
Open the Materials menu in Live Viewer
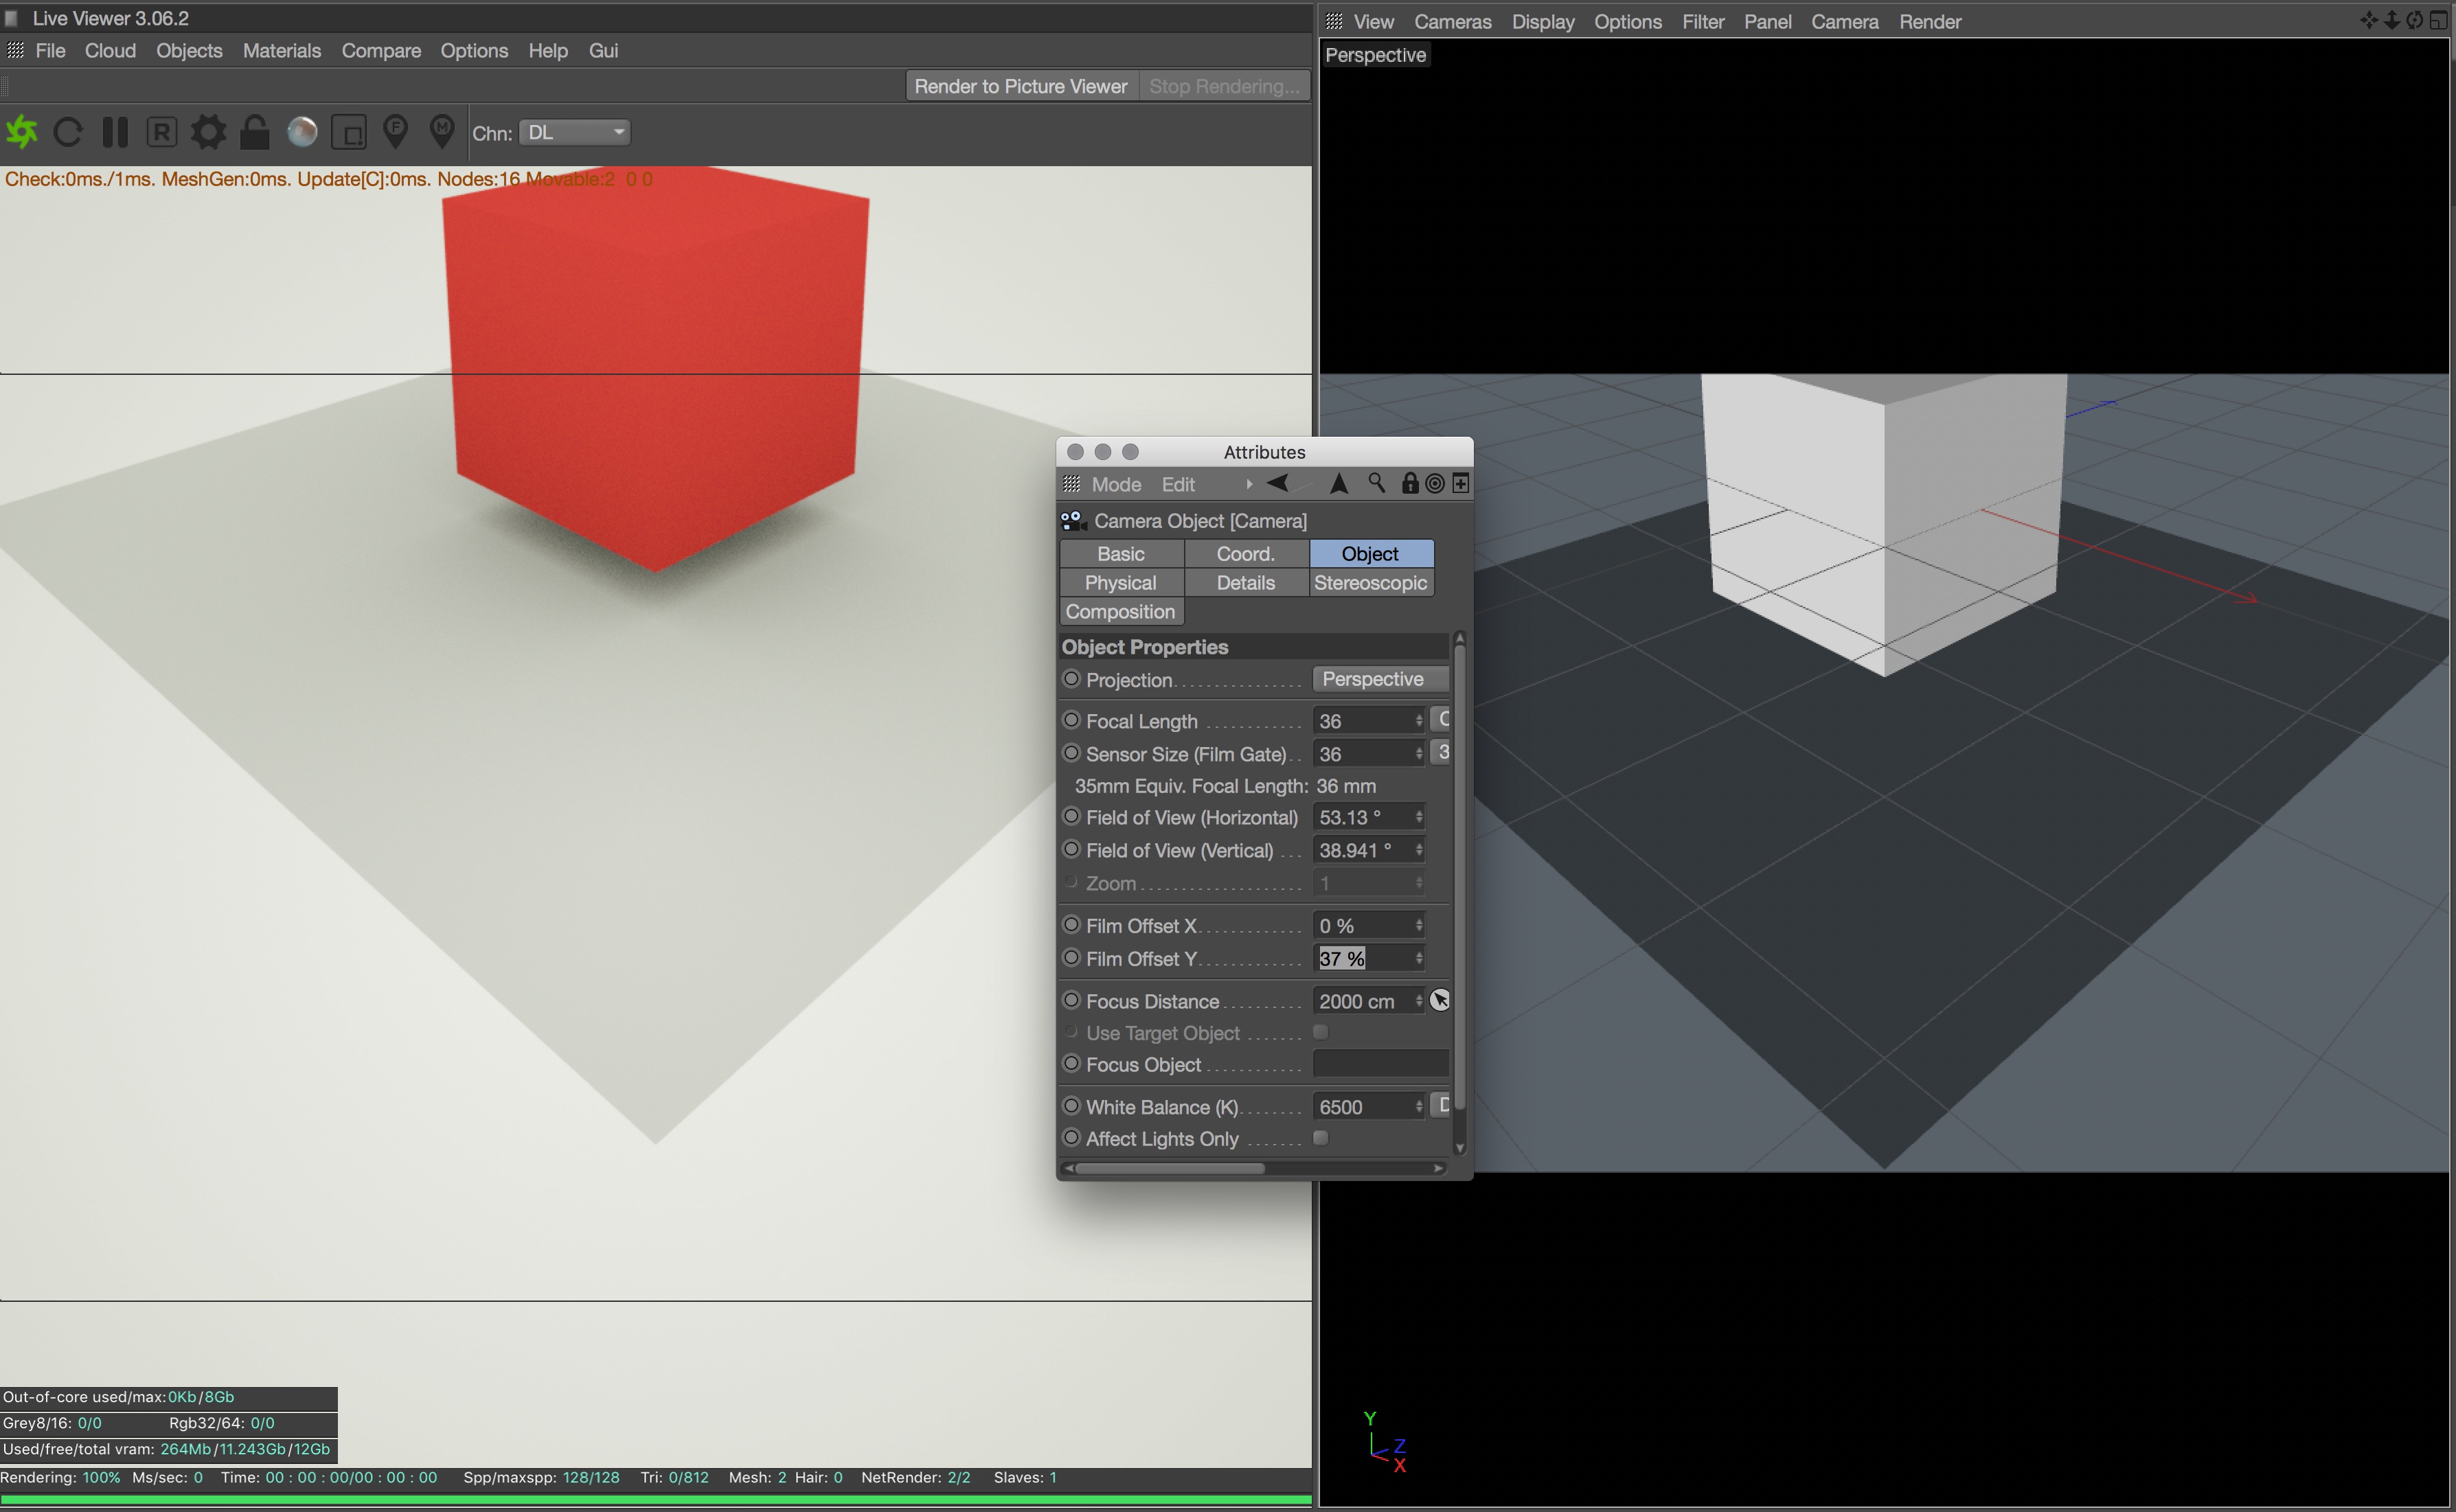pyautogui.click(x=281, y=51)
